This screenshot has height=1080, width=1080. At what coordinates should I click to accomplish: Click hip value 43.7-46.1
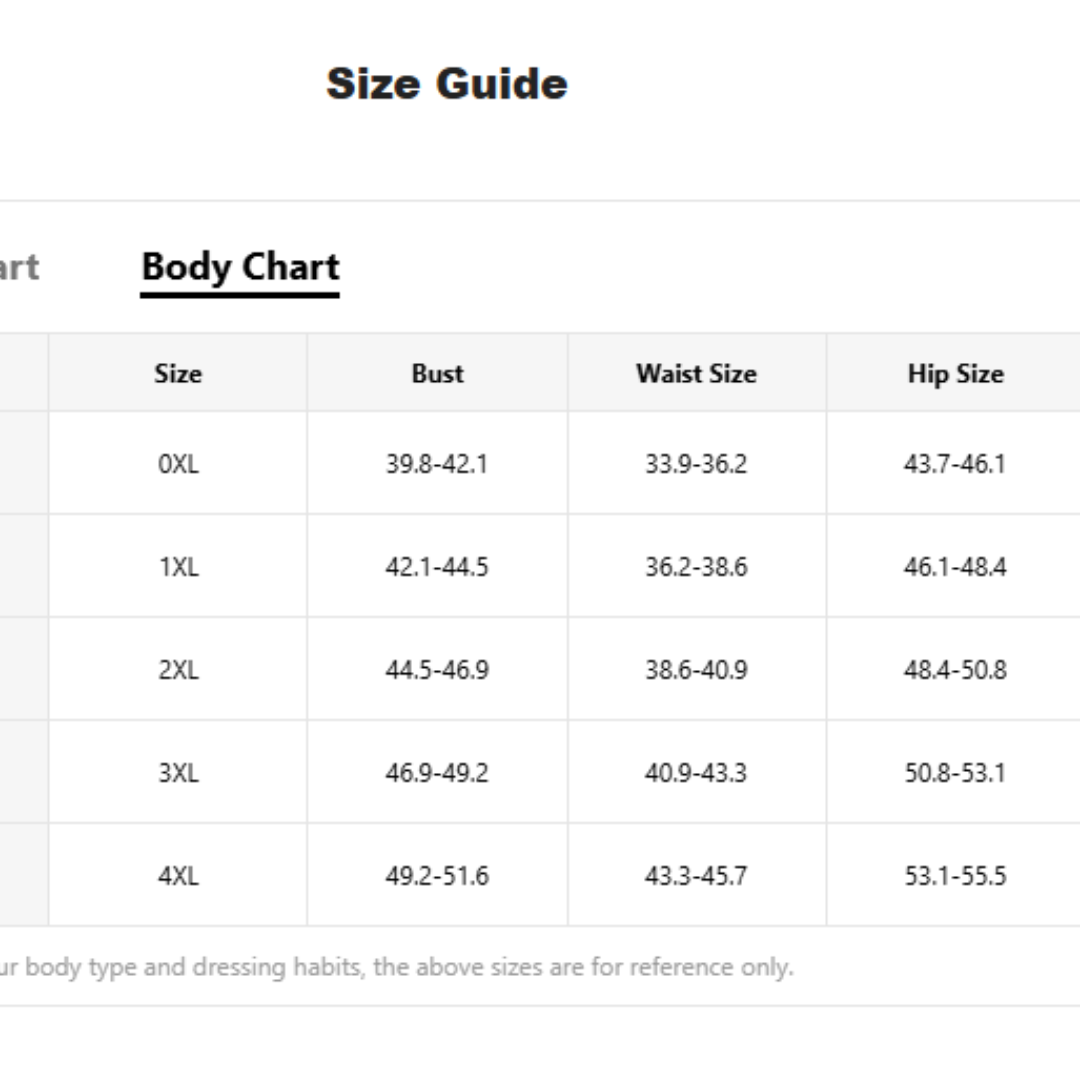click(x=955, y=464)
